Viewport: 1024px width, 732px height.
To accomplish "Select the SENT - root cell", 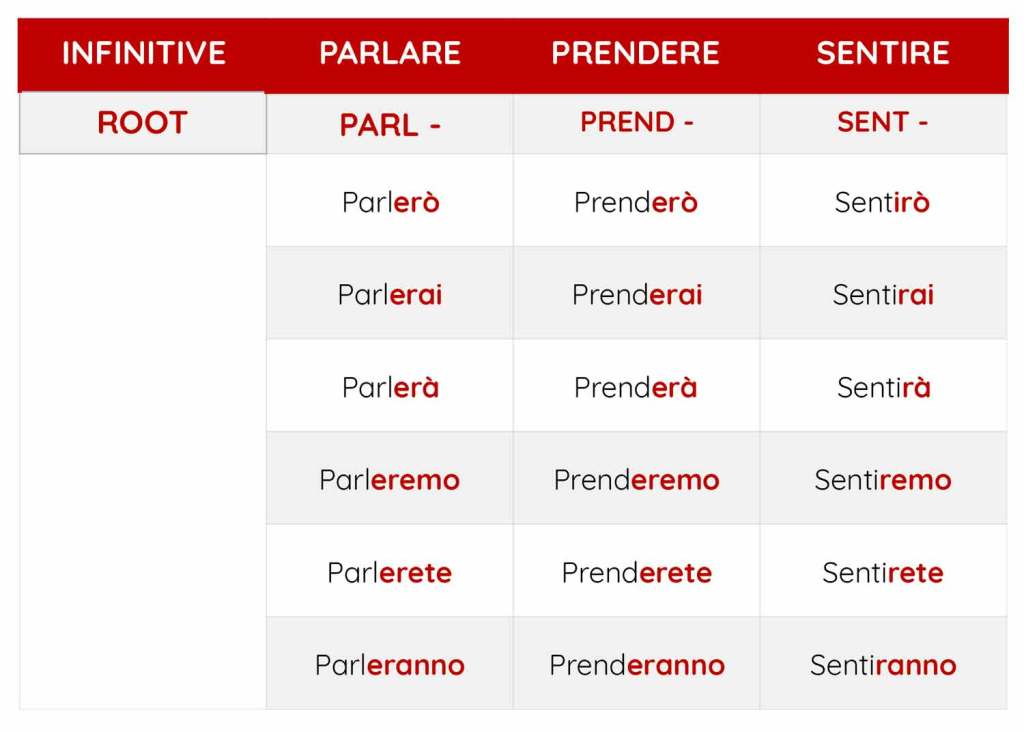I will (883, 123).
